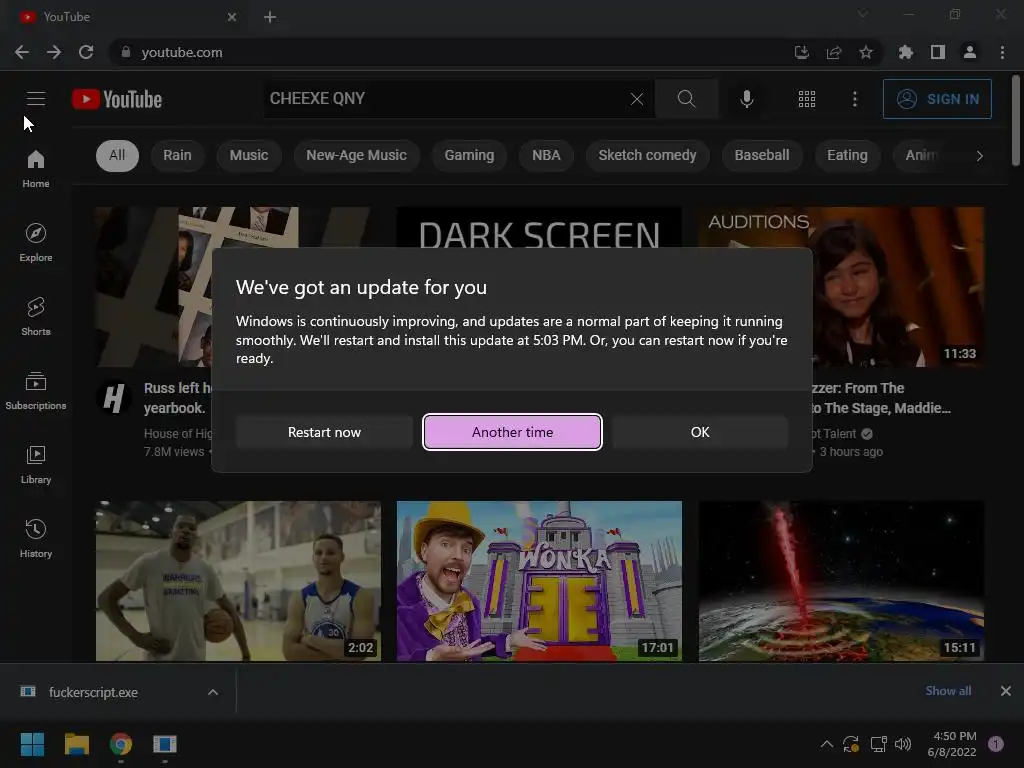This screenshot has height=768, width=1024.
Task: Show more filter chips with the right arrow
Action: pyautogui.click(x=979, y=155)
